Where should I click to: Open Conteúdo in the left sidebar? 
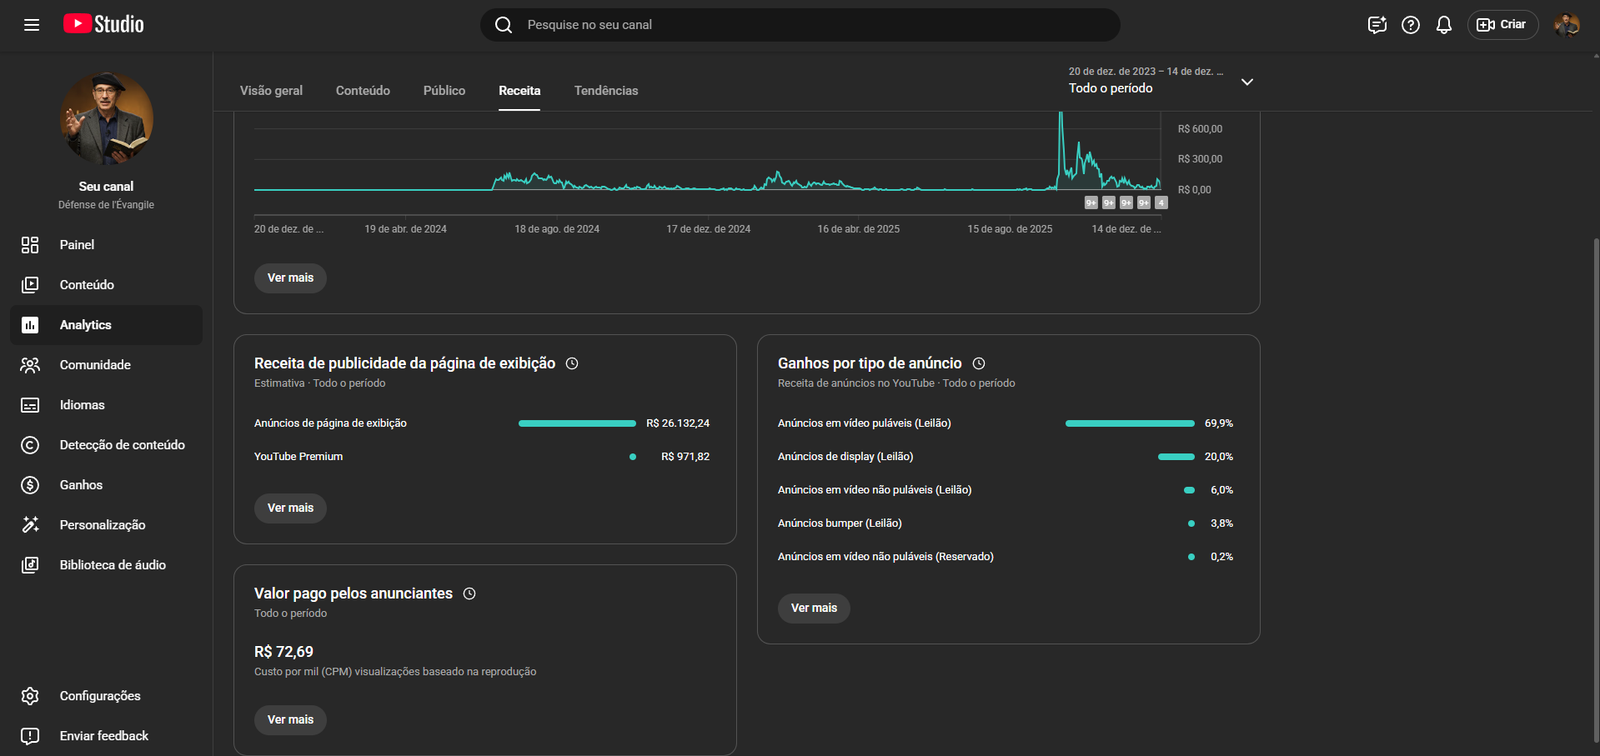click(106, 285)
